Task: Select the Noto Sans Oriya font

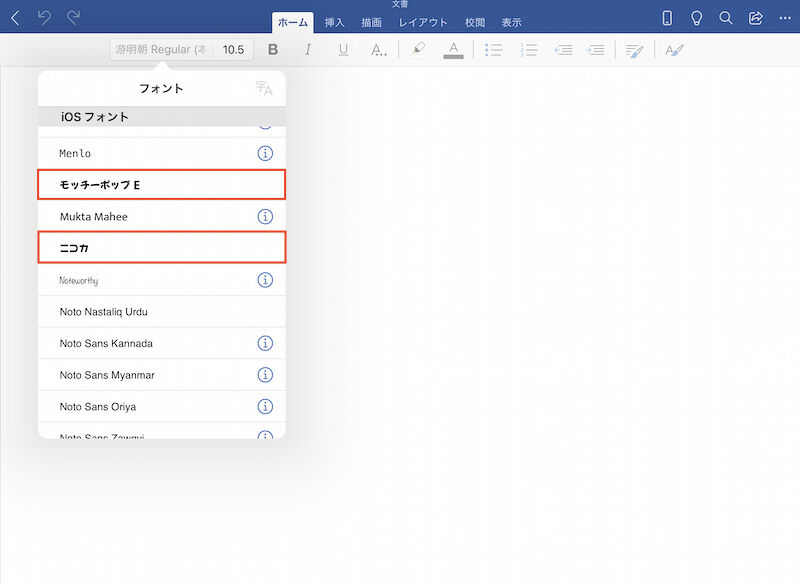Action: coord(162,407)
